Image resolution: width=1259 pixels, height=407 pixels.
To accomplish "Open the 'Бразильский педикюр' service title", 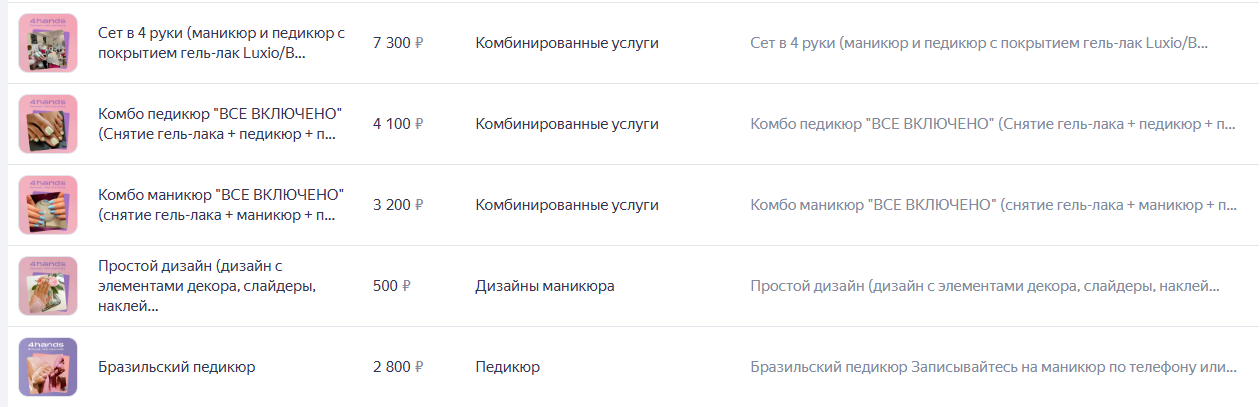I will coord(177,367).
